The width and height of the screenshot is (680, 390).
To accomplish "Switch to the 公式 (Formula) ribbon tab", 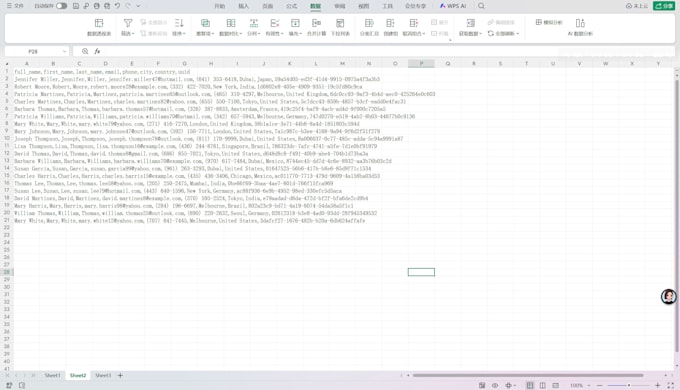I will [x=291, y=6].
